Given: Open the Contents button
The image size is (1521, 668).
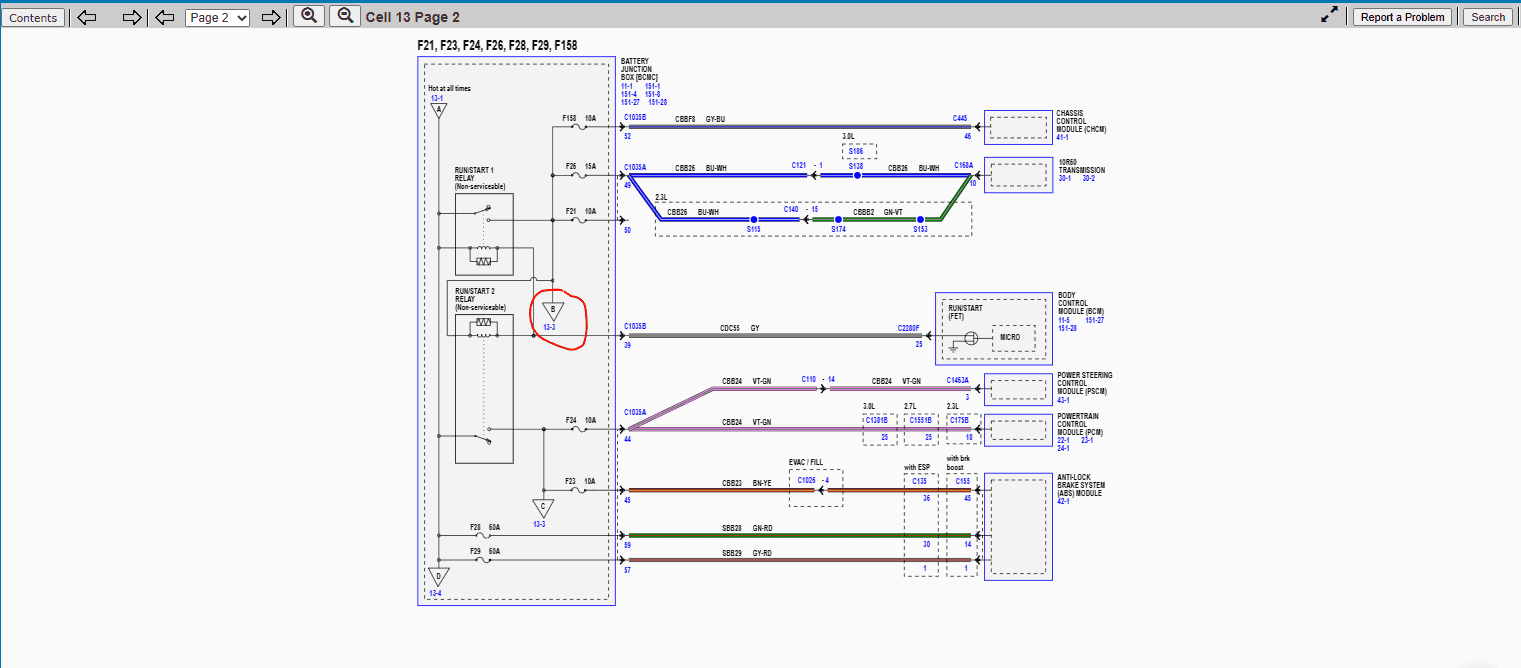Looking at the screenshot, I should point(33,17).
